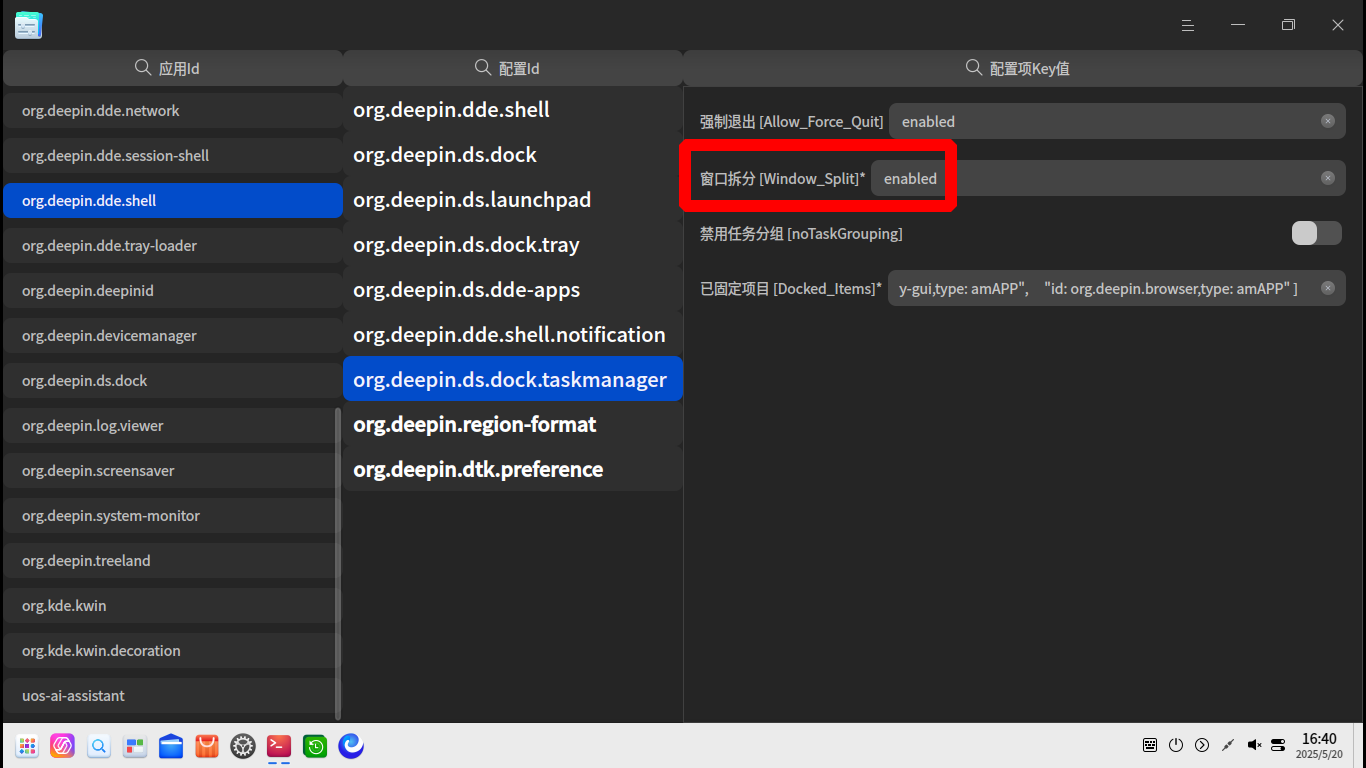The height and width of the screenshot is (768, 1366).
Task: Open the search icon in the dock
Action: click(x=99, y=745)
